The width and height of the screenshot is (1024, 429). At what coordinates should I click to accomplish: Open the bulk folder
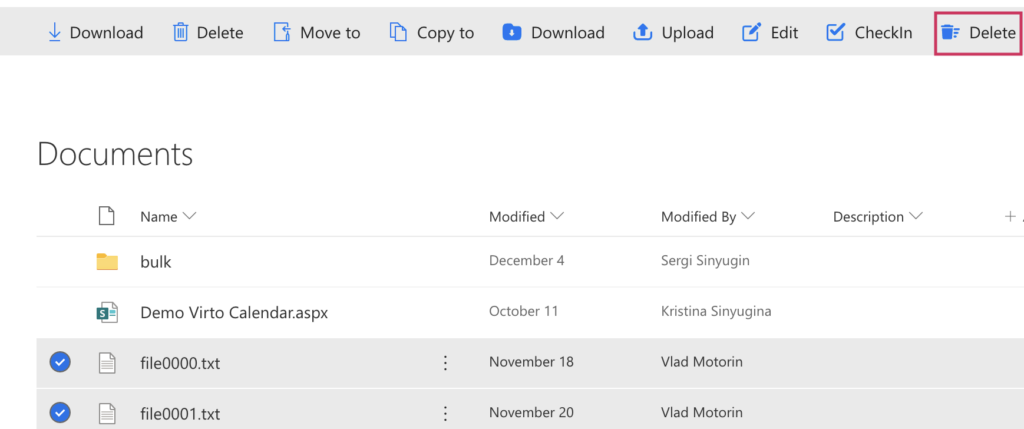155,262
